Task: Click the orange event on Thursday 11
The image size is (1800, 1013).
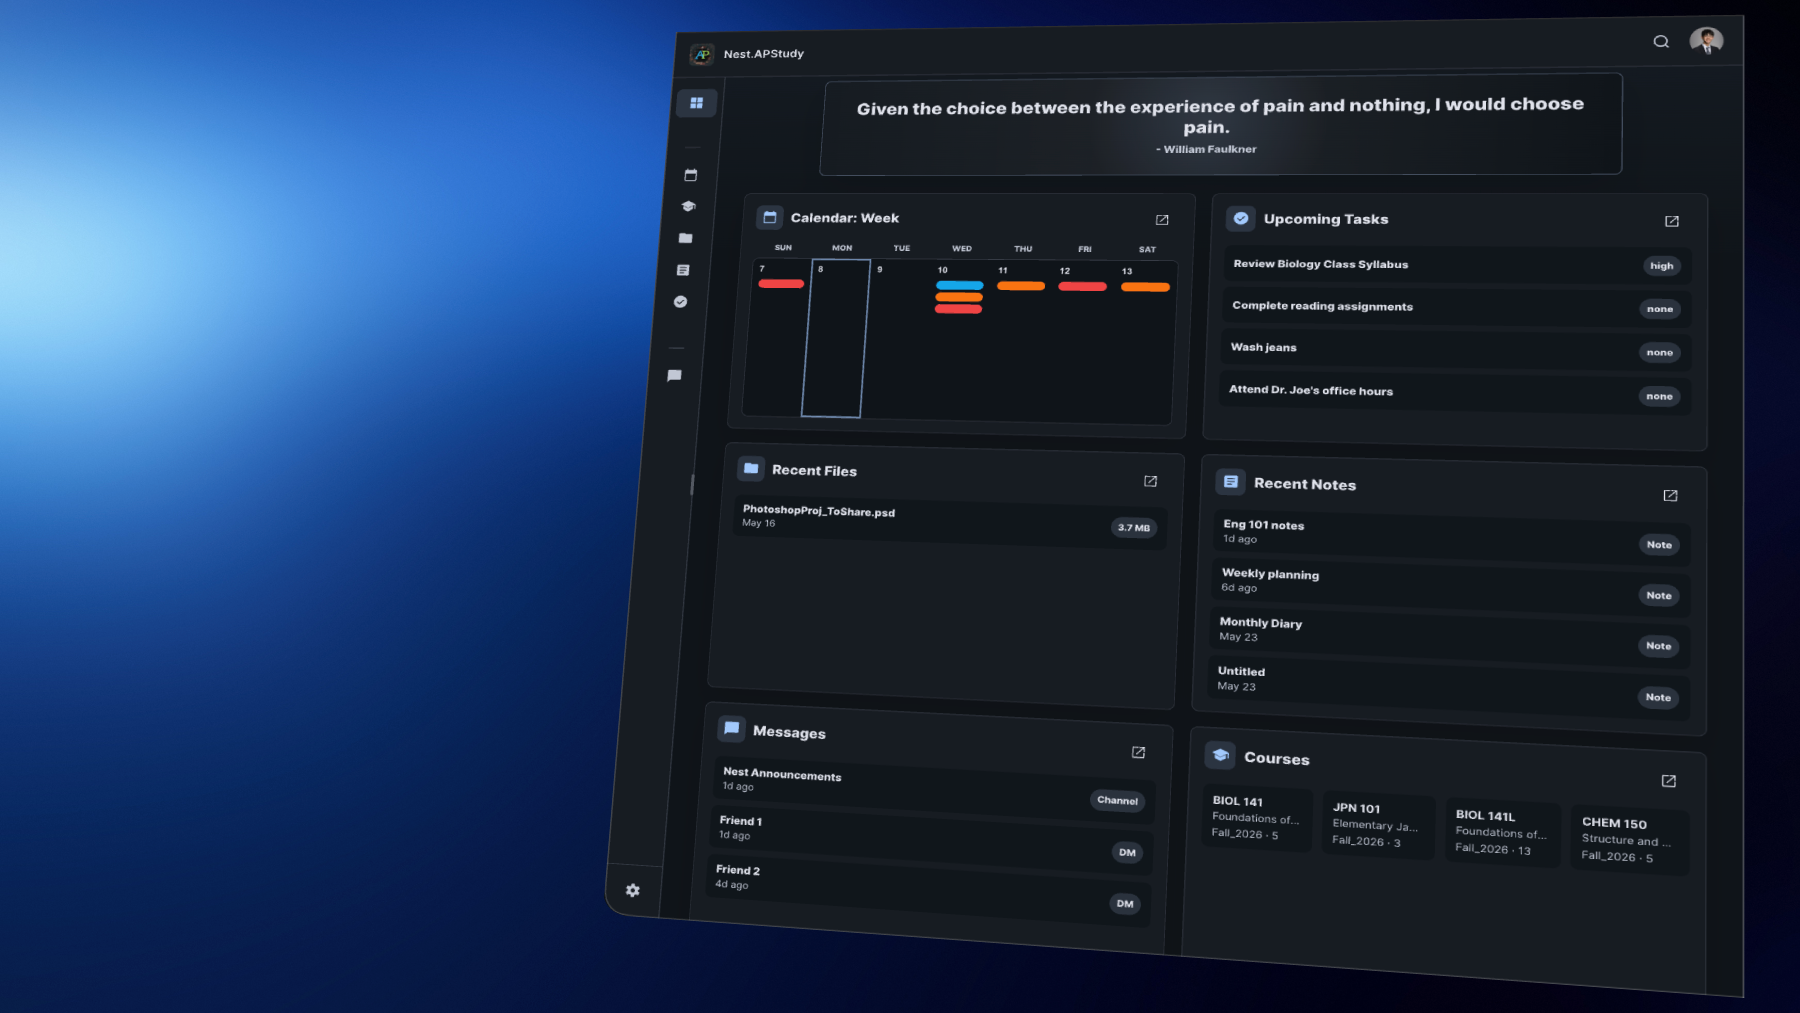Action: 1021,286
